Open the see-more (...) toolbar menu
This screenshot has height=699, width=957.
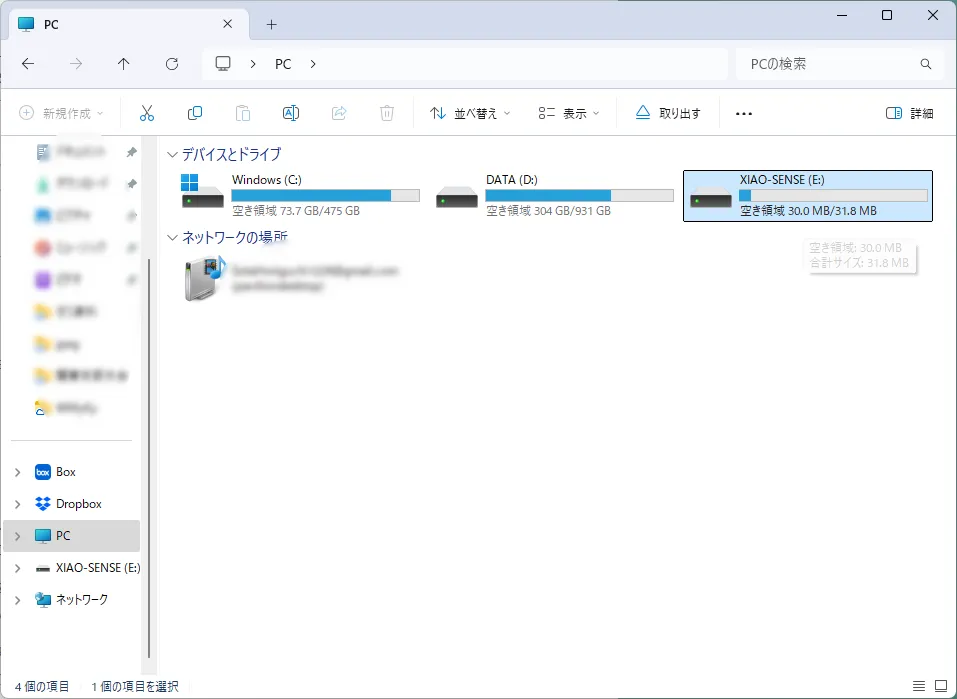pos(743,113)
